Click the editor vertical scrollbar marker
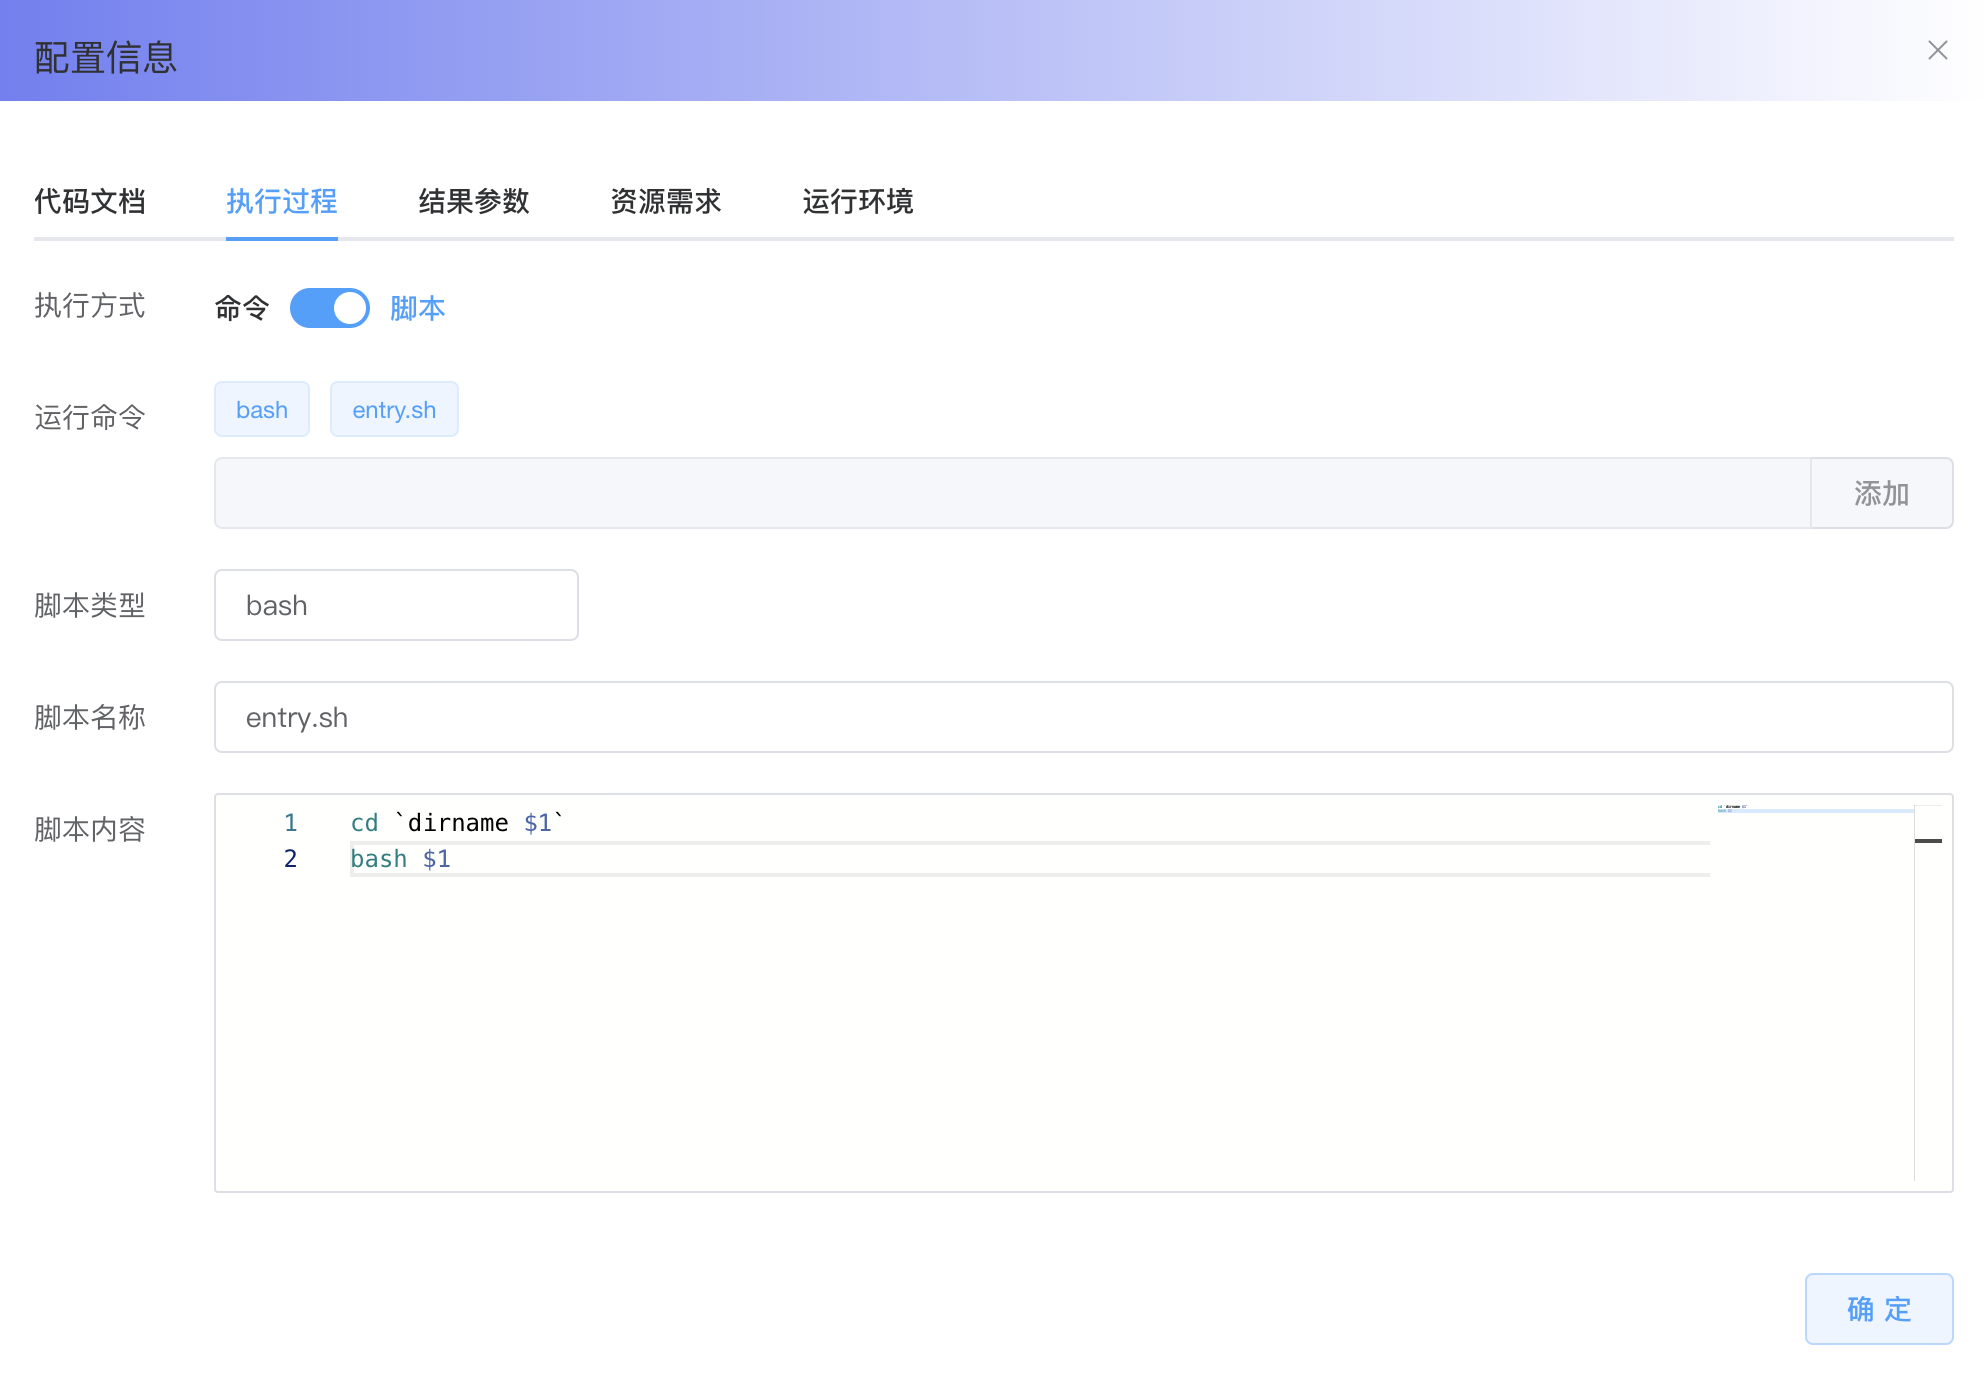The image size is (1988, 1376). (1928, 841)
